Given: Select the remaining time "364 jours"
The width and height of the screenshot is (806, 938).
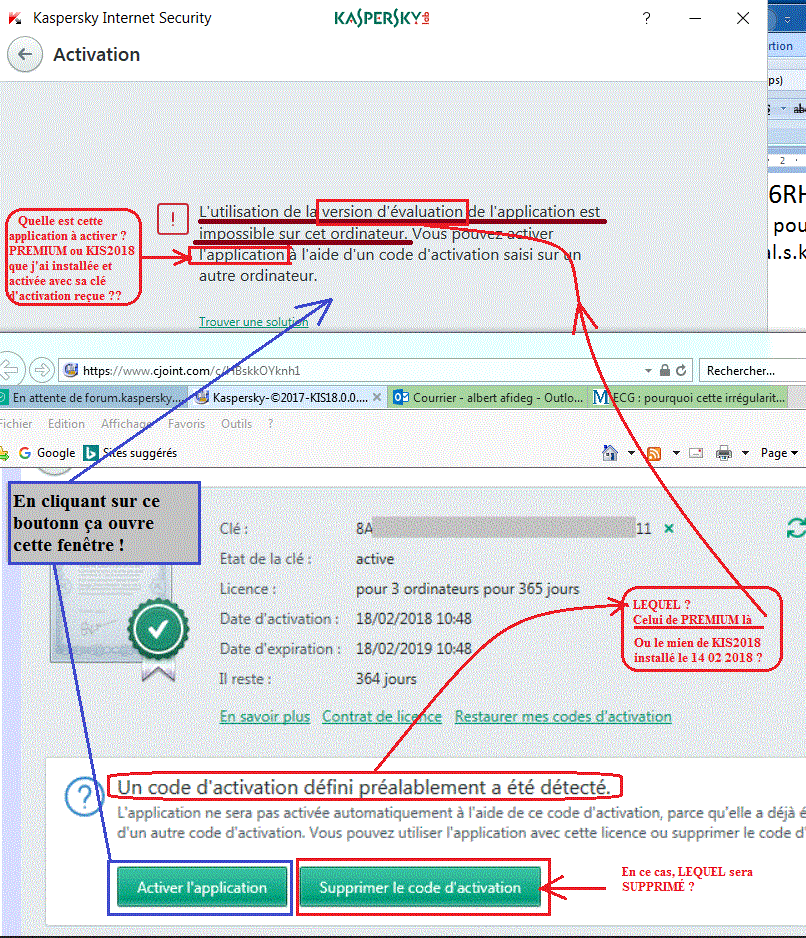Looking at the screenshot, I should 386,679.
